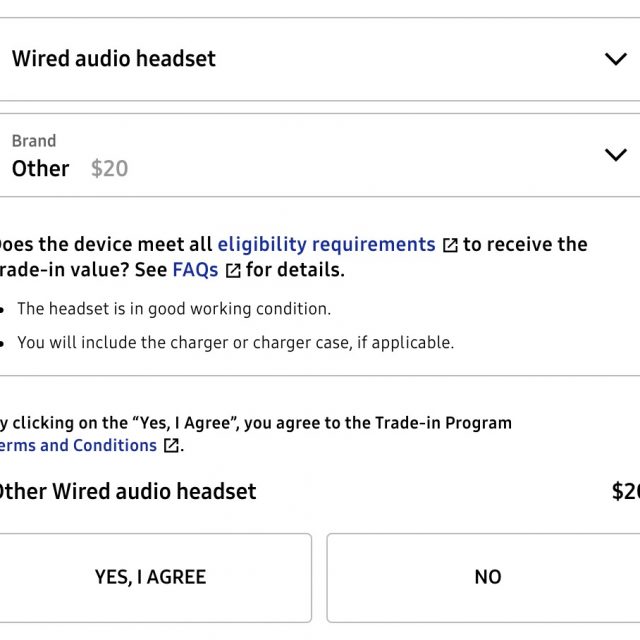Click external-link icon after eligibility requirements
Screen dimensions: 640x640
point(450,246)
